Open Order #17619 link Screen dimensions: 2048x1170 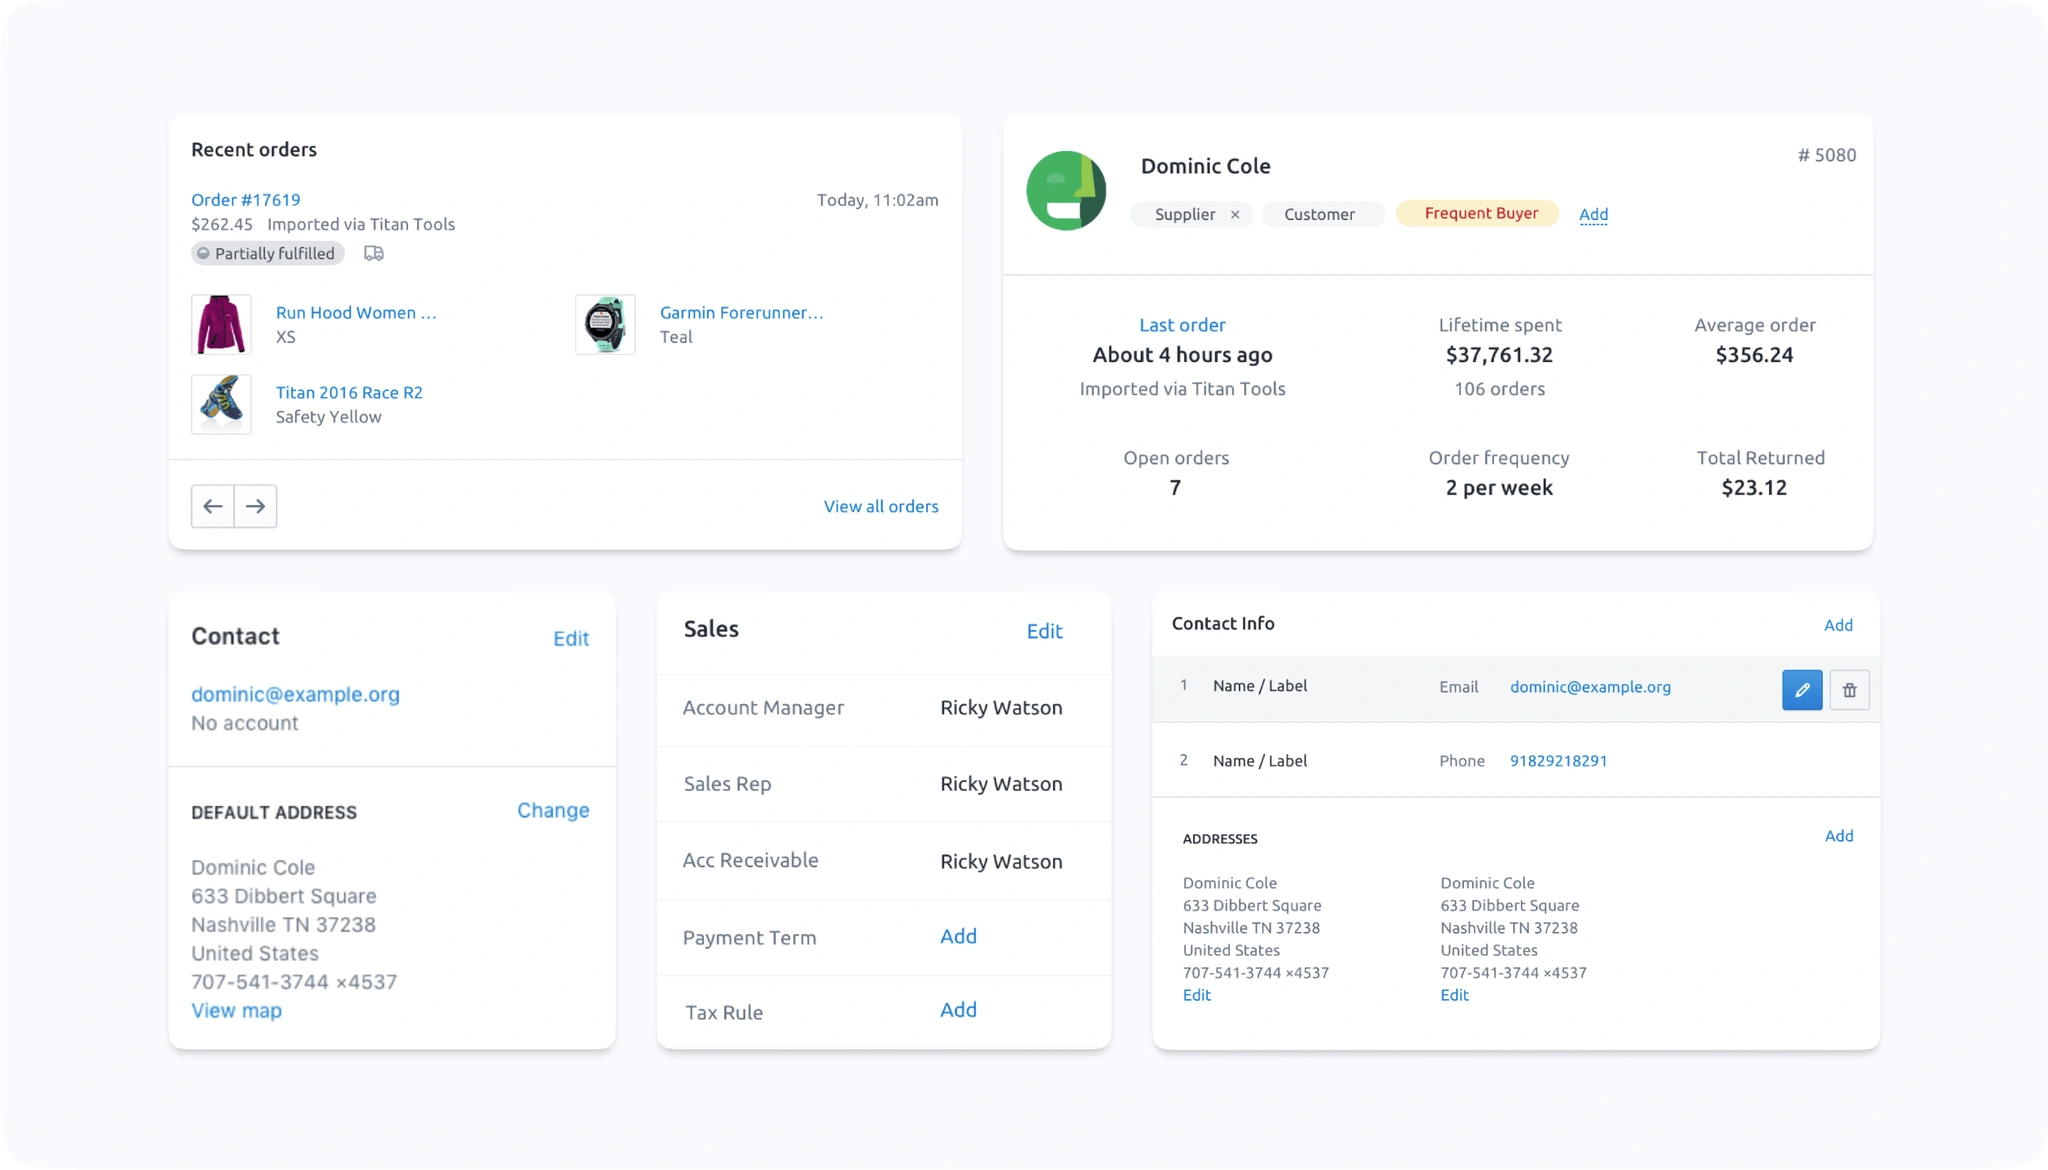point(245,200)
